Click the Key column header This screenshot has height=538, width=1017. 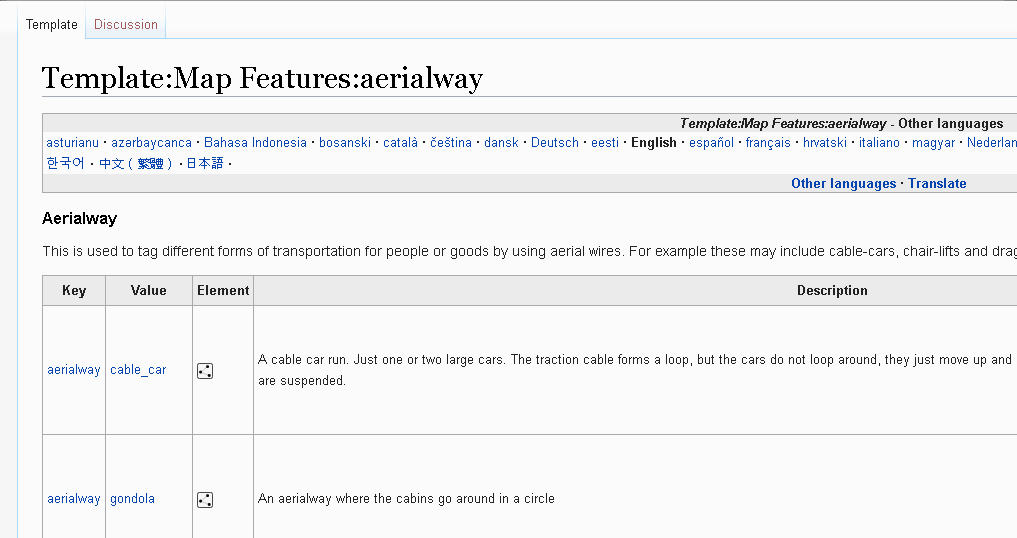[74, 291]
